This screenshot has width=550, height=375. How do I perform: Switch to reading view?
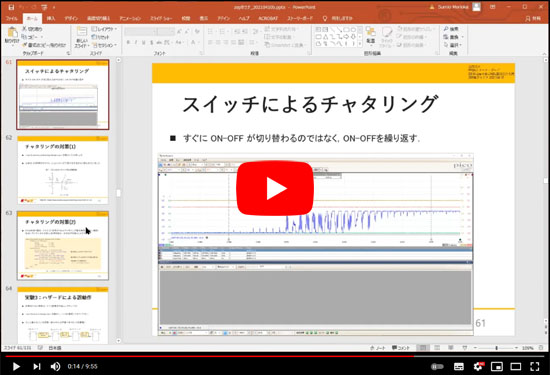[x=451, y=348]
